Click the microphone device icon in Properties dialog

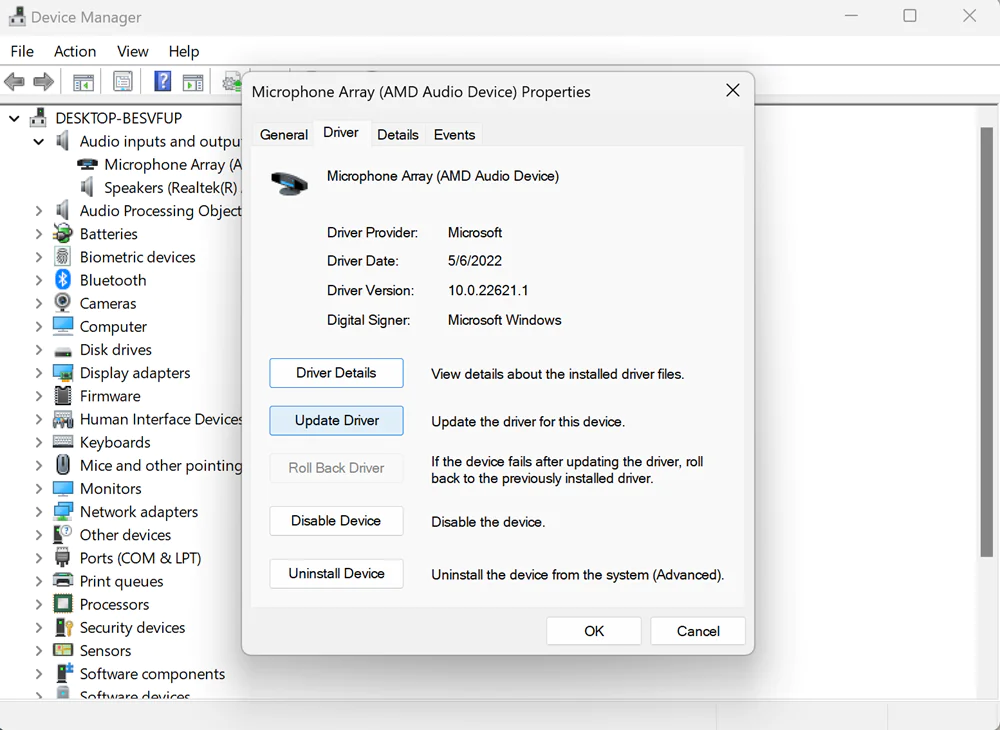[x=289, y=184]
